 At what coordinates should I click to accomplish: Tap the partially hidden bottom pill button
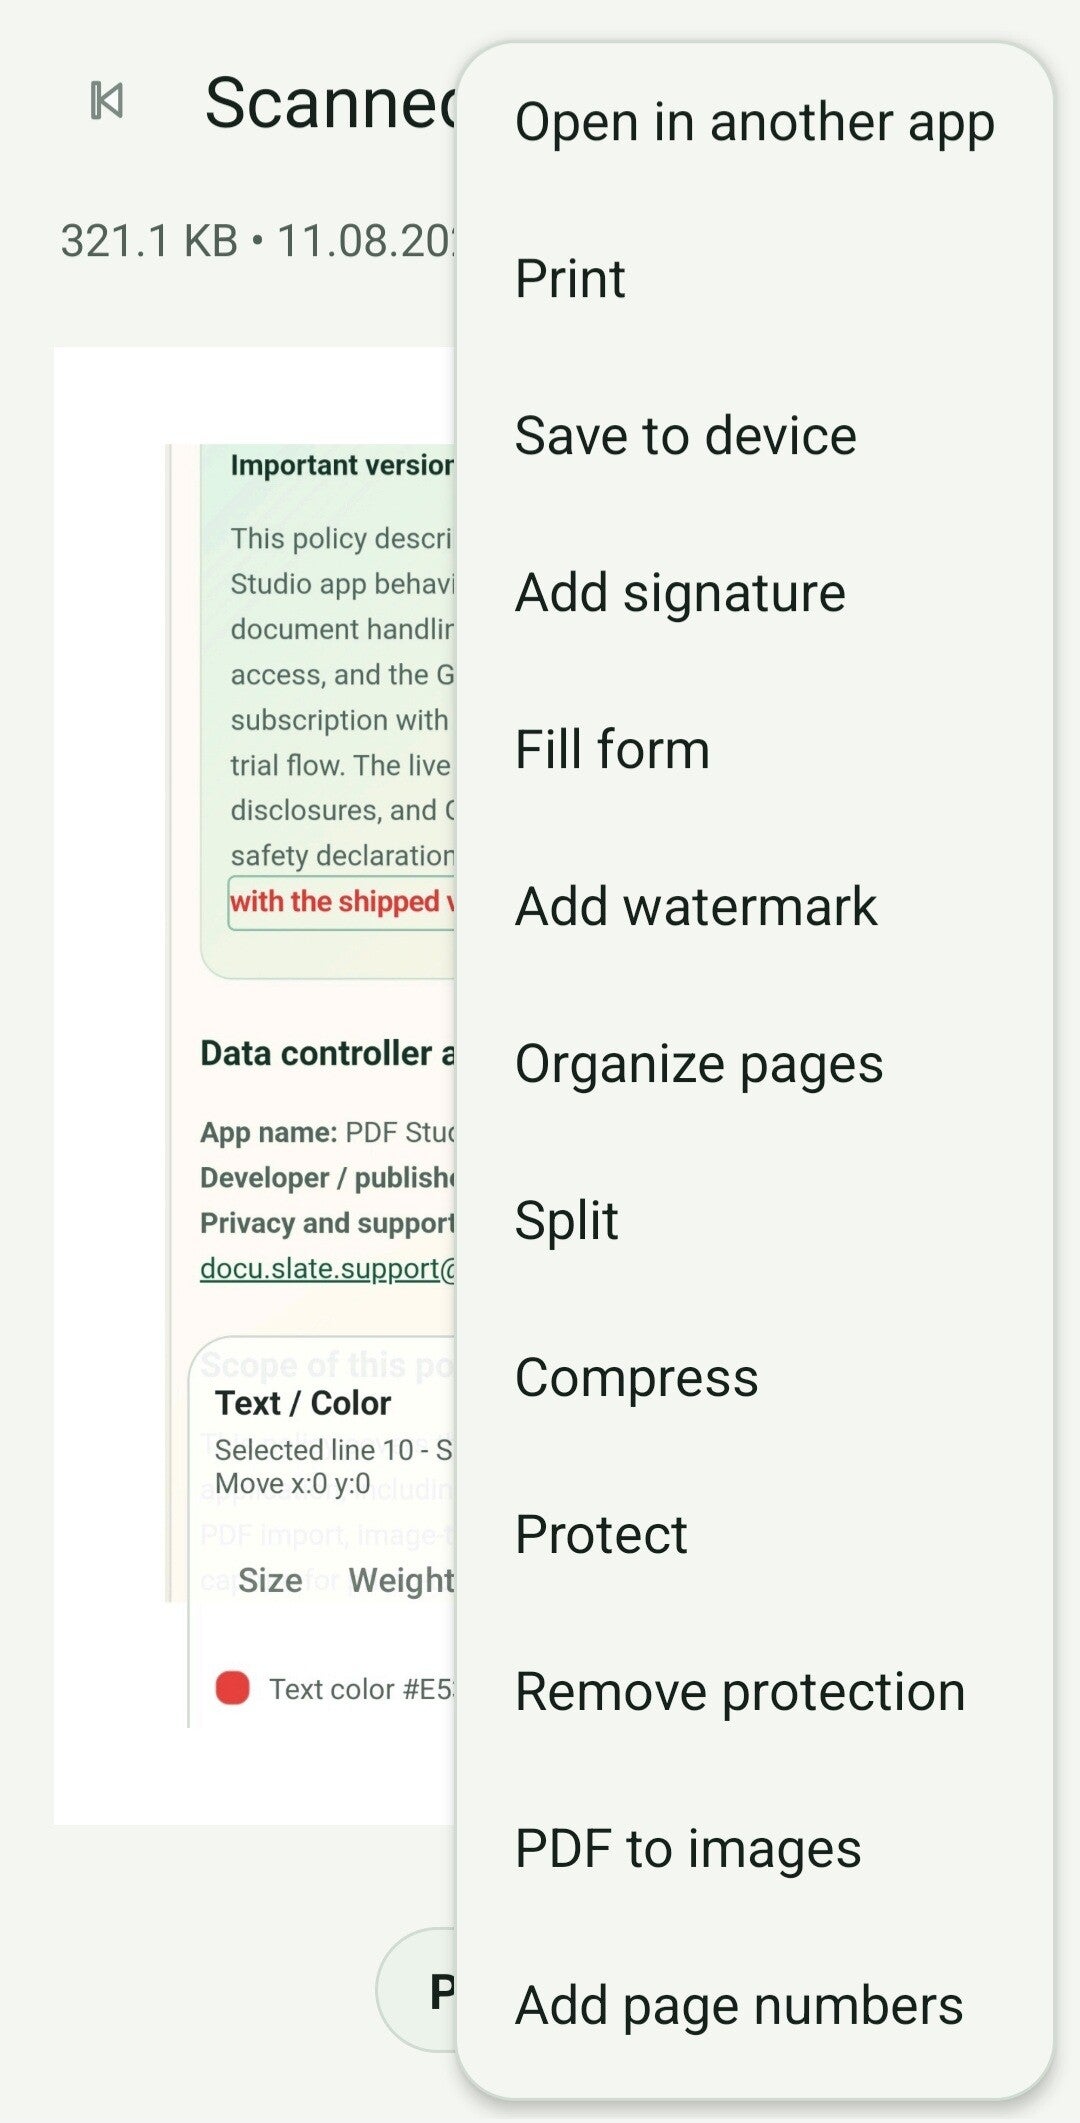pos(418,1990)
